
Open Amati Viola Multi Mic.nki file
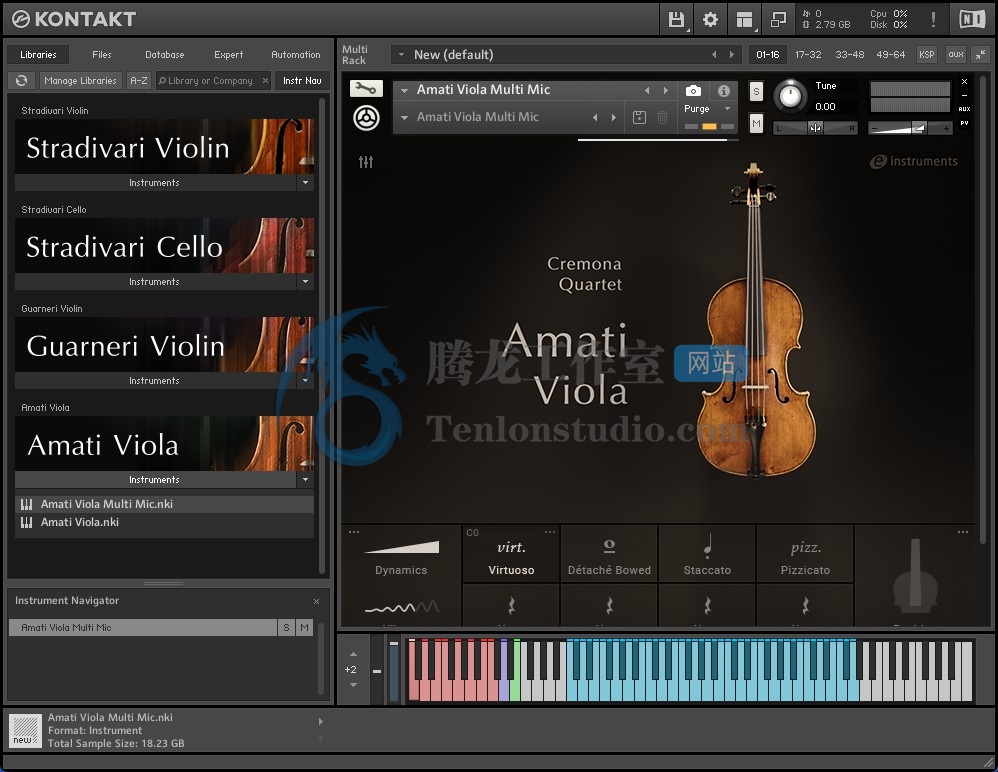pos(164,504)
